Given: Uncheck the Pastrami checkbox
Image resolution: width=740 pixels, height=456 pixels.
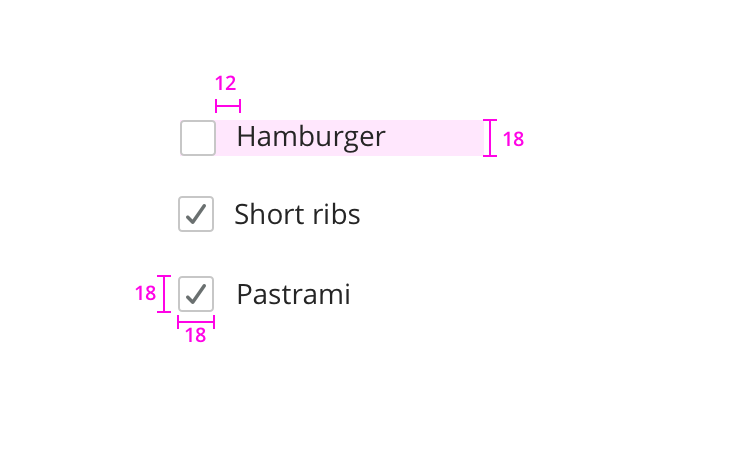Looking at the screenshot, I should [x=196, y=294].
